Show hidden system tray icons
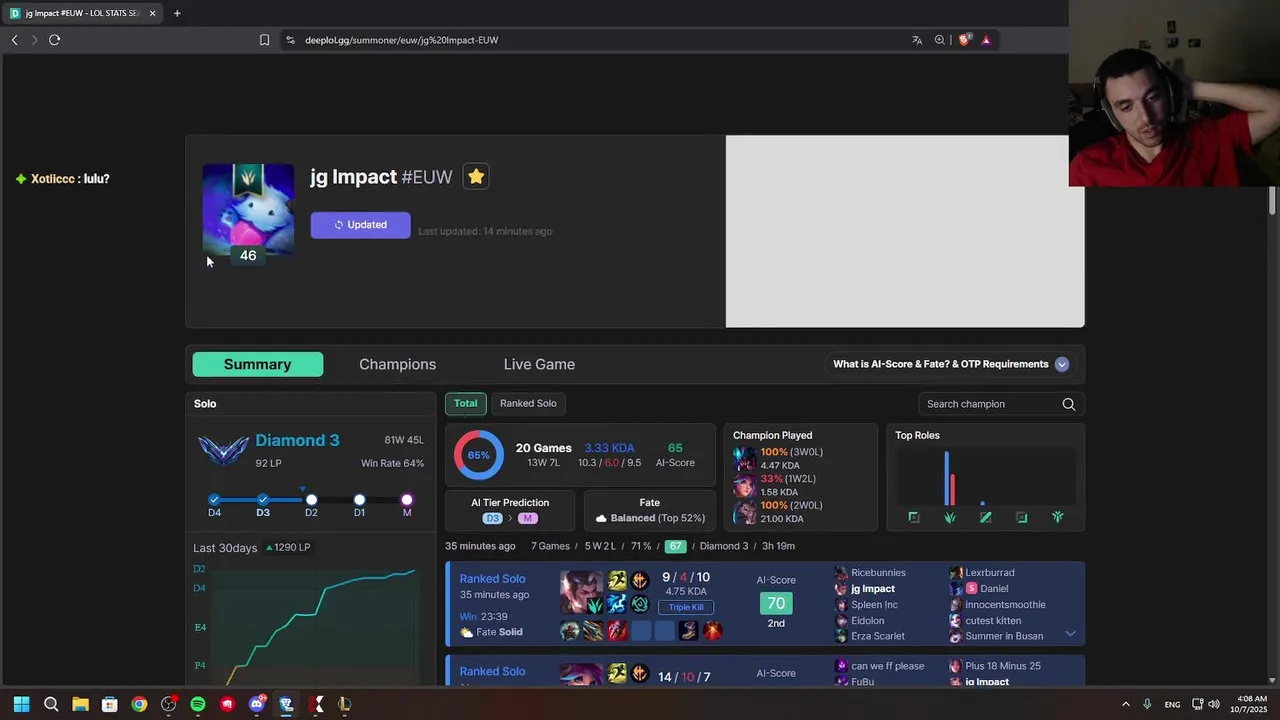 [x=1125, y=704]
